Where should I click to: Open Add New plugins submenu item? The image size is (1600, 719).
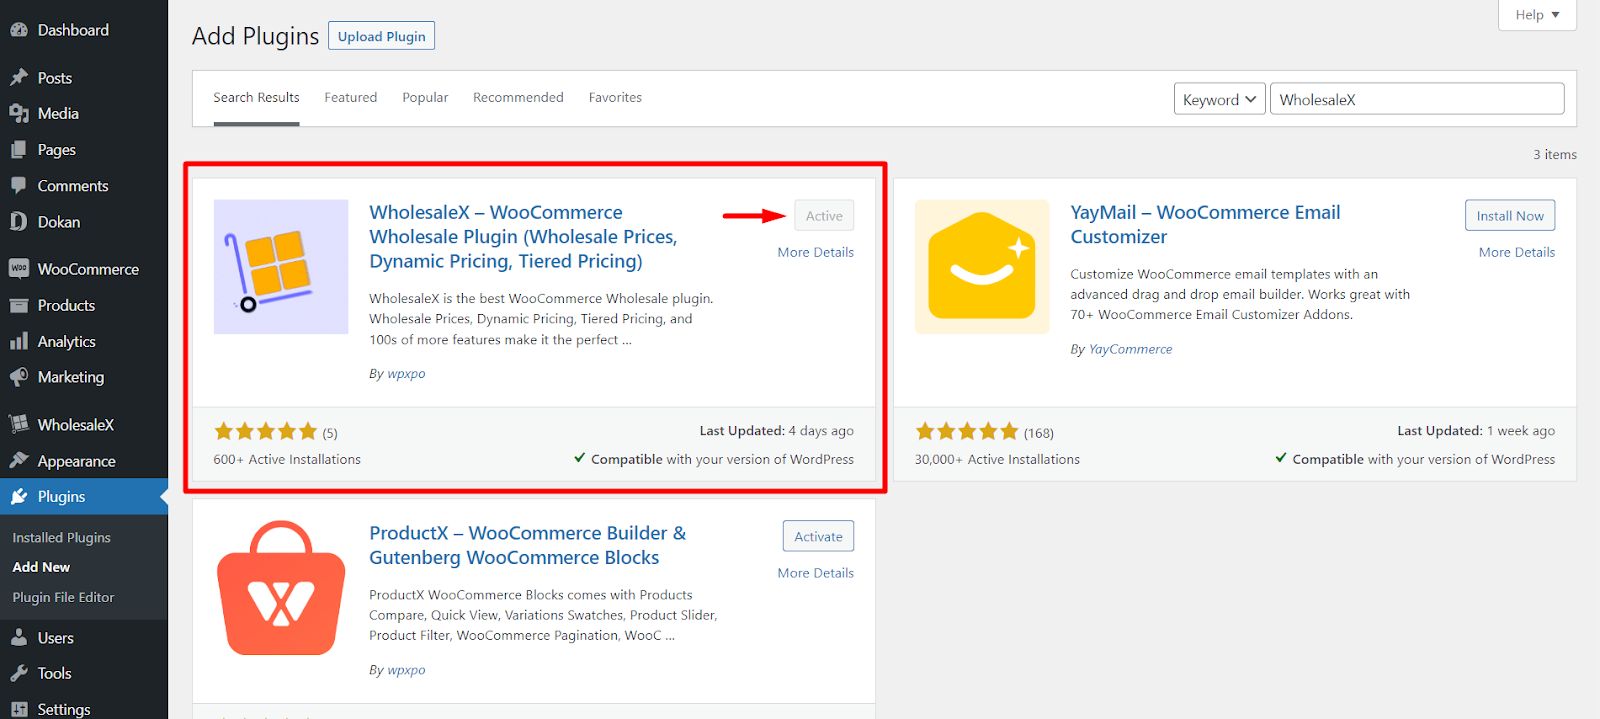[x=41, y=567]
